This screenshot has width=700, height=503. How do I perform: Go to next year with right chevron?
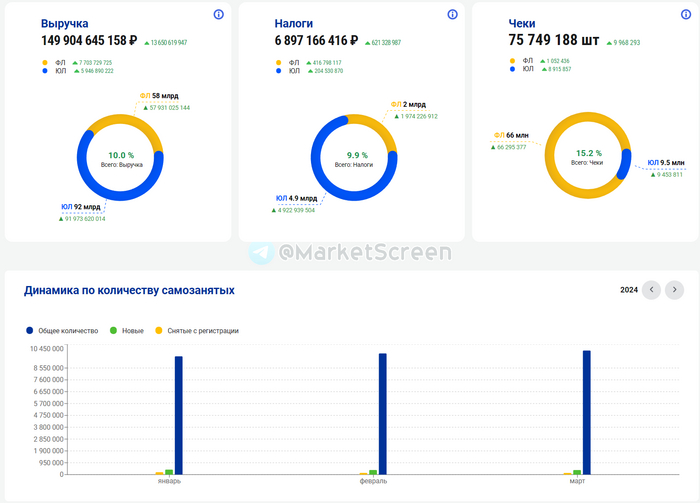coord(675,290)
